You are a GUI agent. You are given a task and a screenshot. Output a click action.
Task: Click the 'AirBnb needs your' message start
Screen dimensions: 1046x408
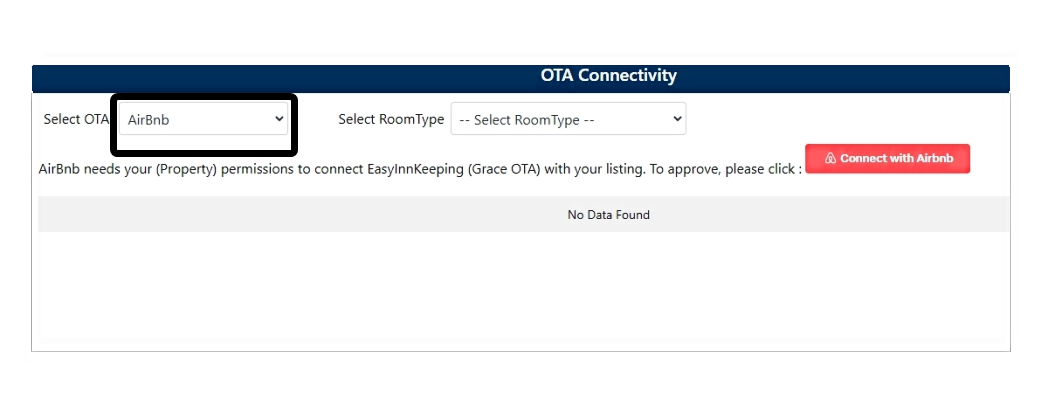[x=95, y=169]
